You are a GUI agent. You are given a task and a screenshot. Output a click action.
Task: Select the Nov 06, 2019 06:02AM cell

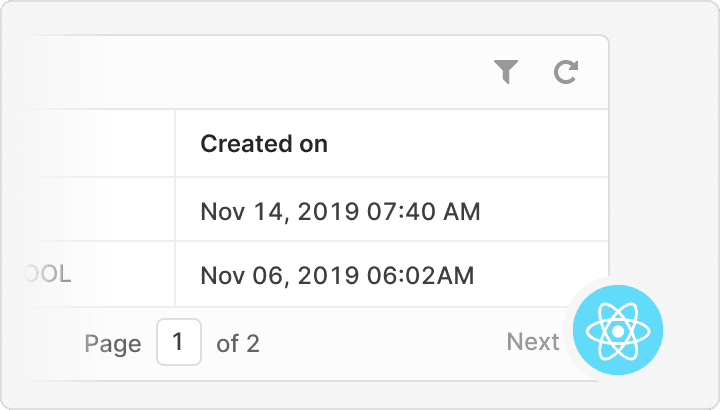click(337, 274)
